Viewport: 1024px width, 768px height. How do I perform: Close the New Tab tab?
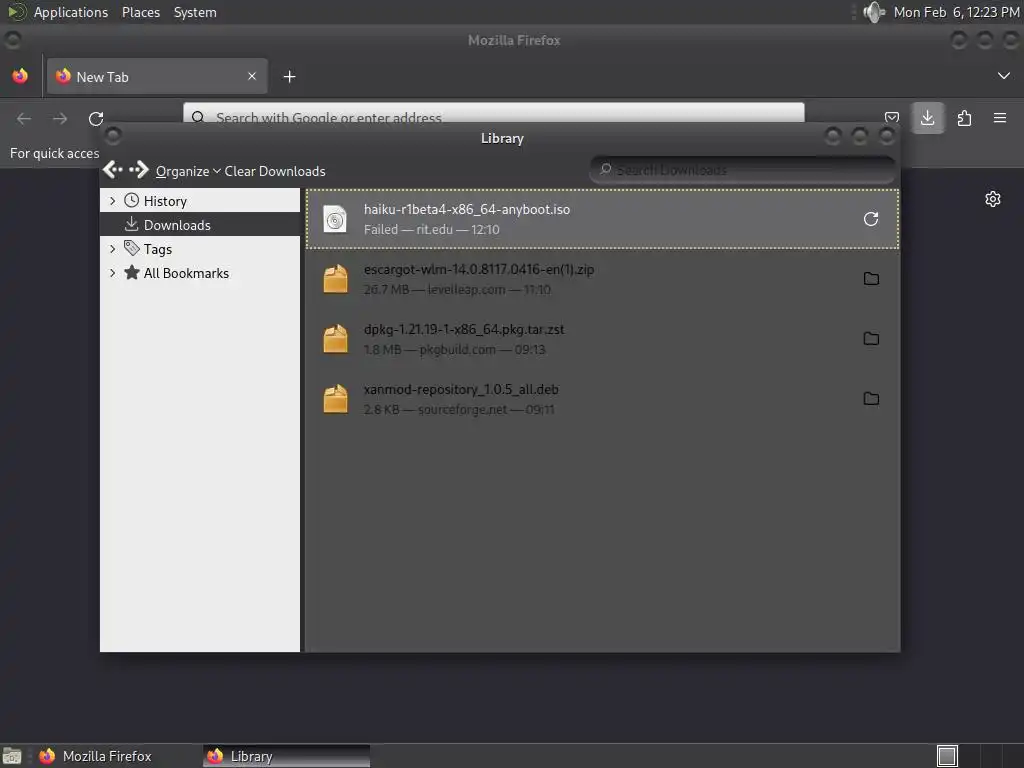pyautogui.click(x=252, y=76)
